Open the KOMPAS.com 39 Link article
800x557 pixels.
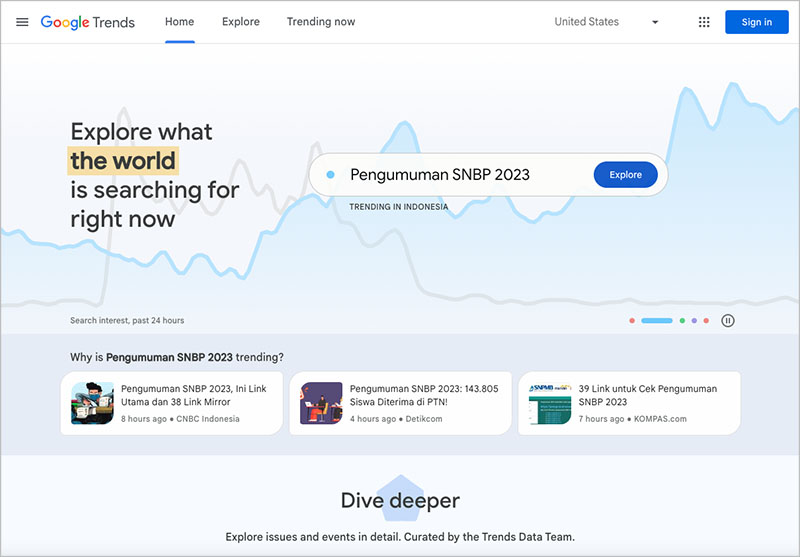pyautogui.click(x=629, y=403)
